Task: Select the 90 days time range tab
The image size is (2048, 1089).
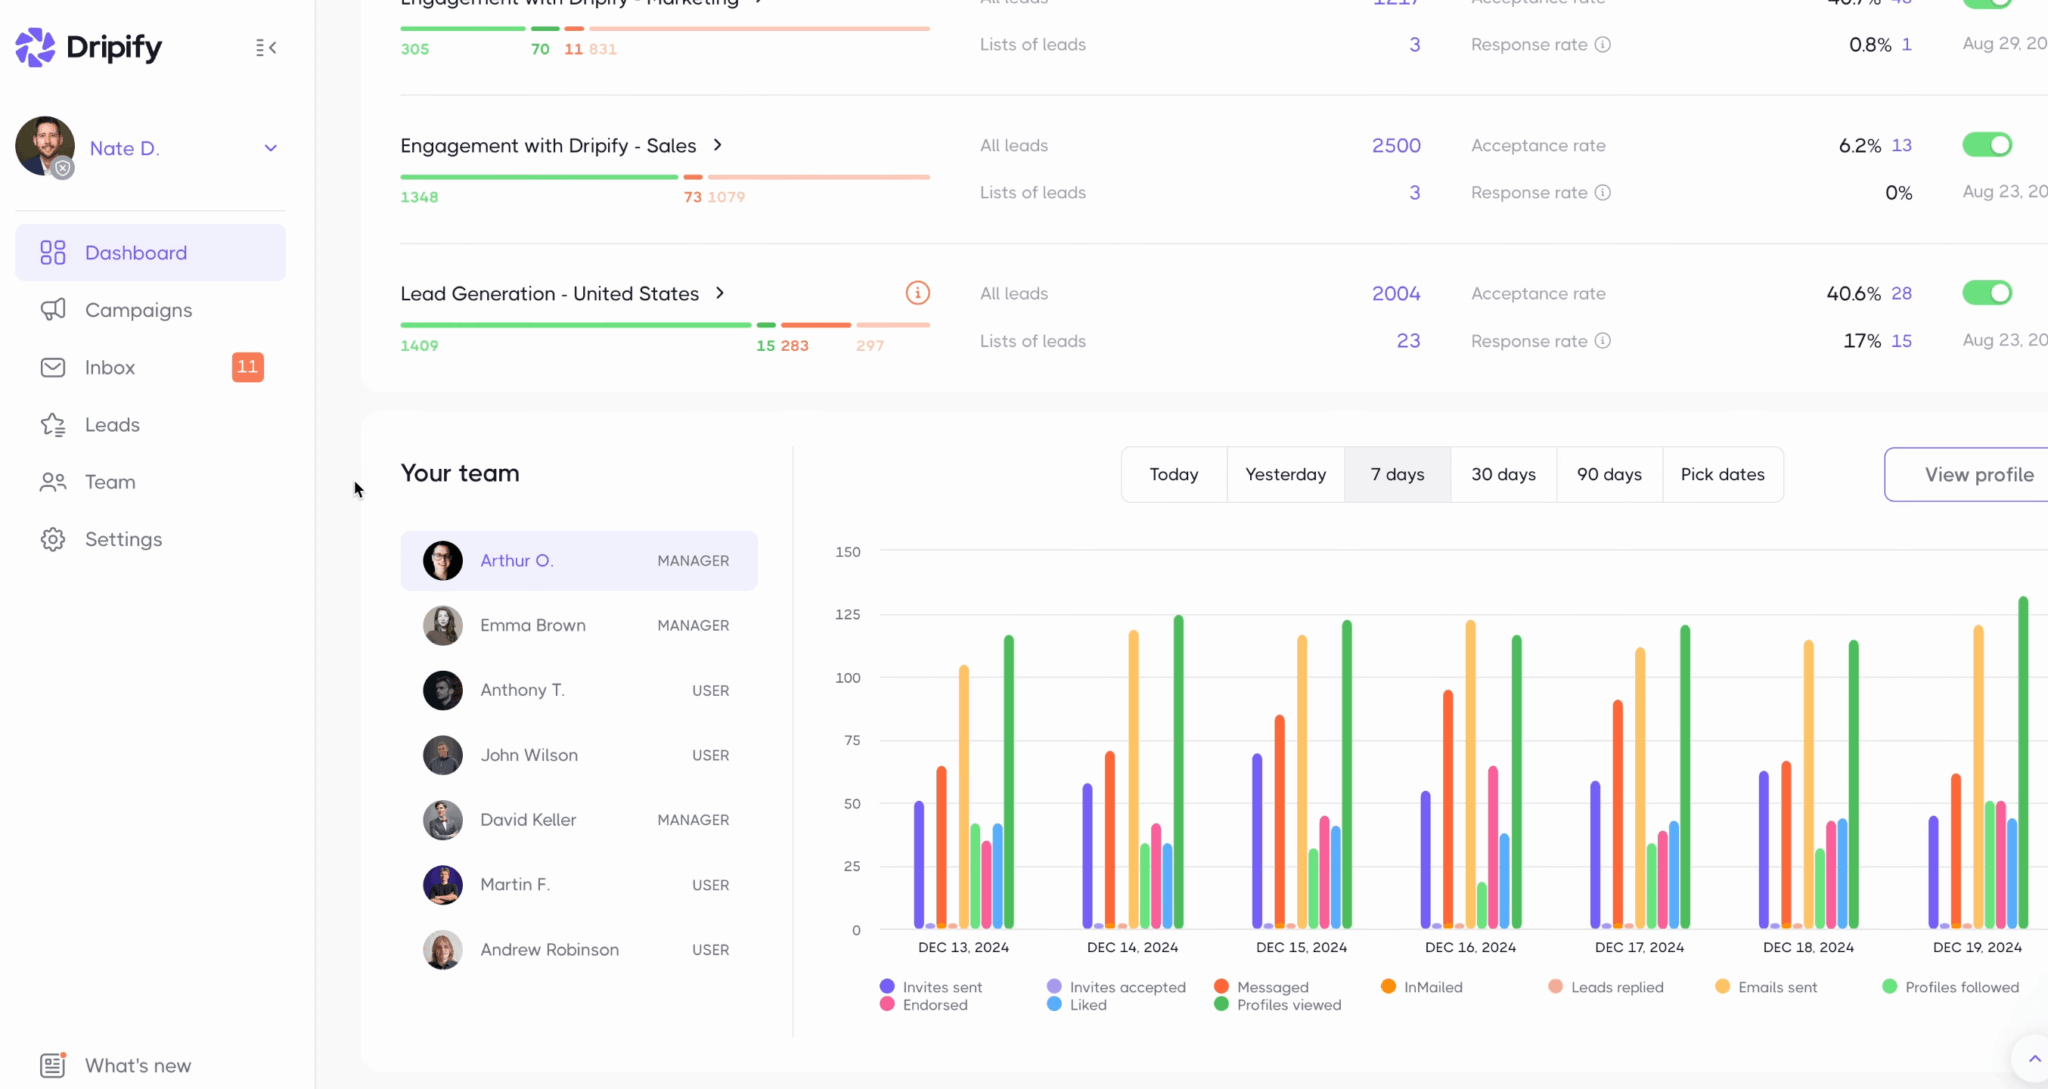Action: tap(1610, 474)
